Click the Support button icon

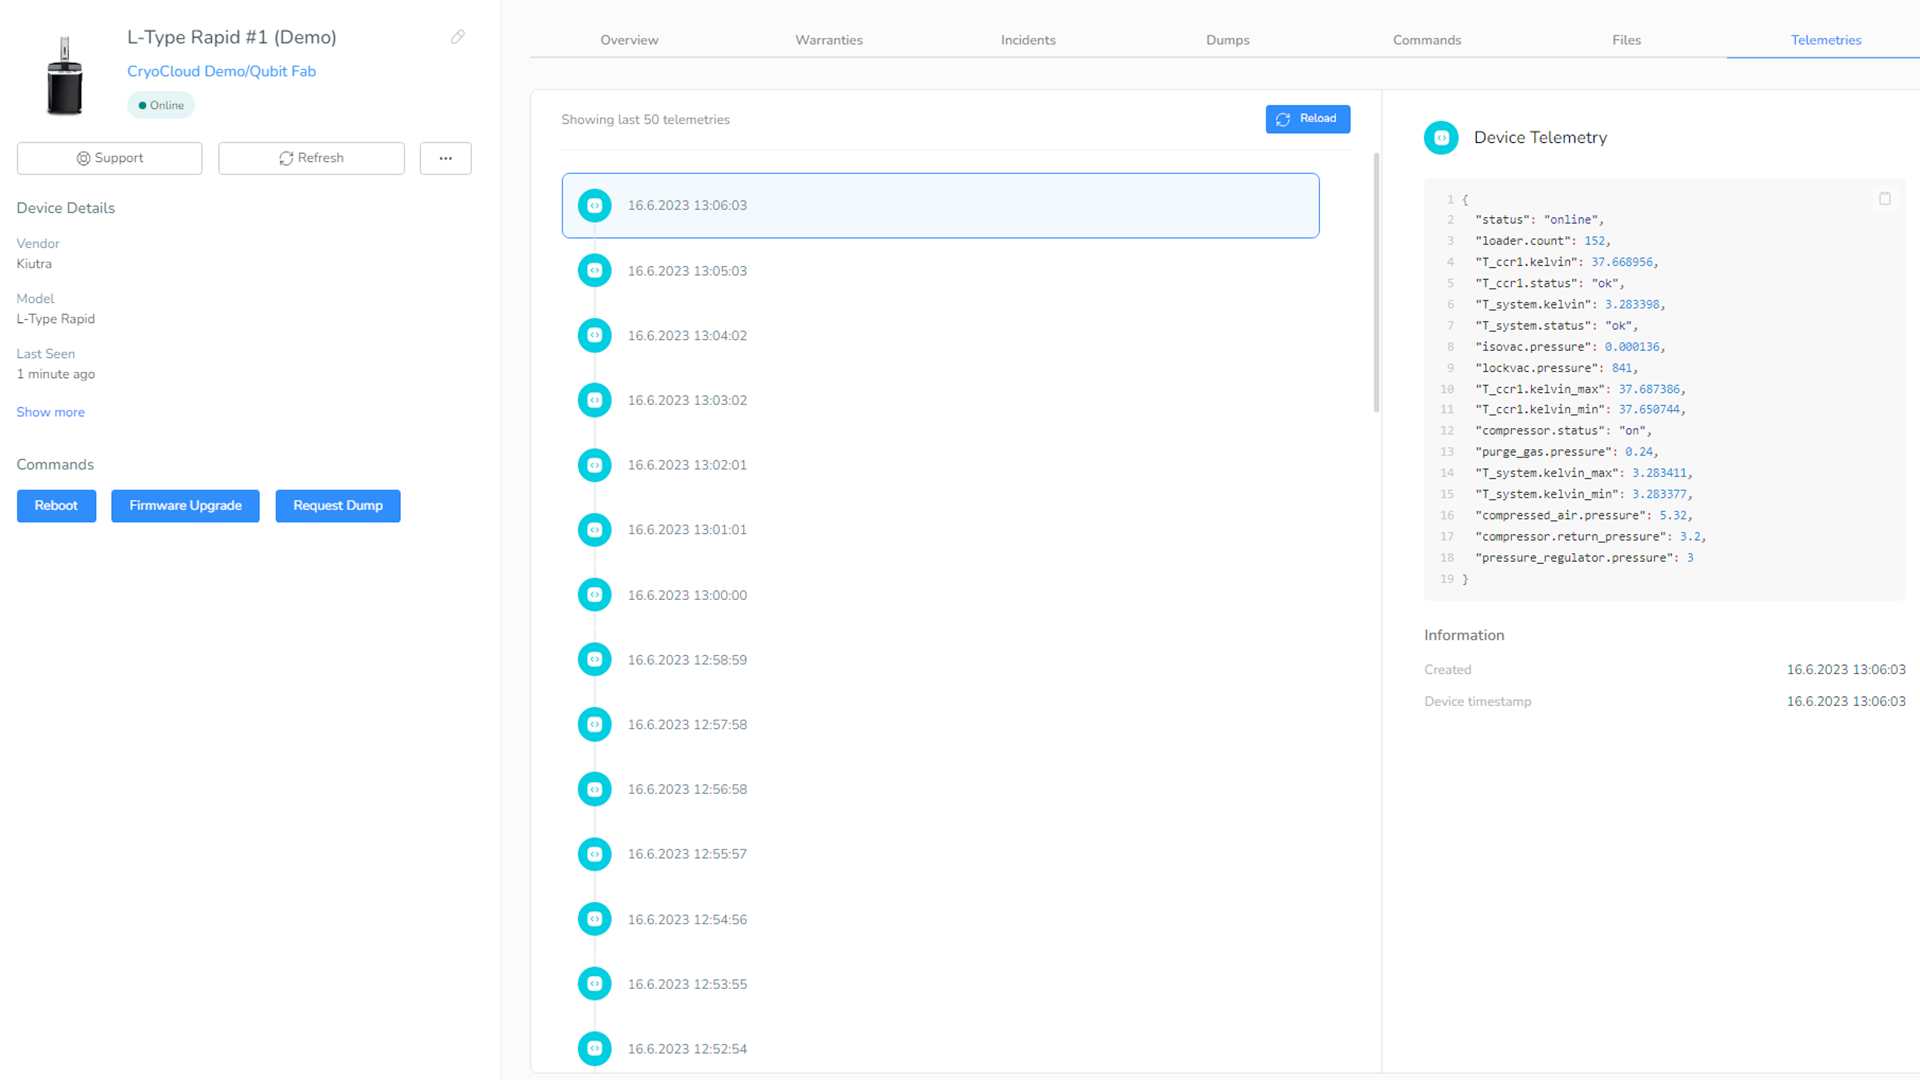pos(84,158)
